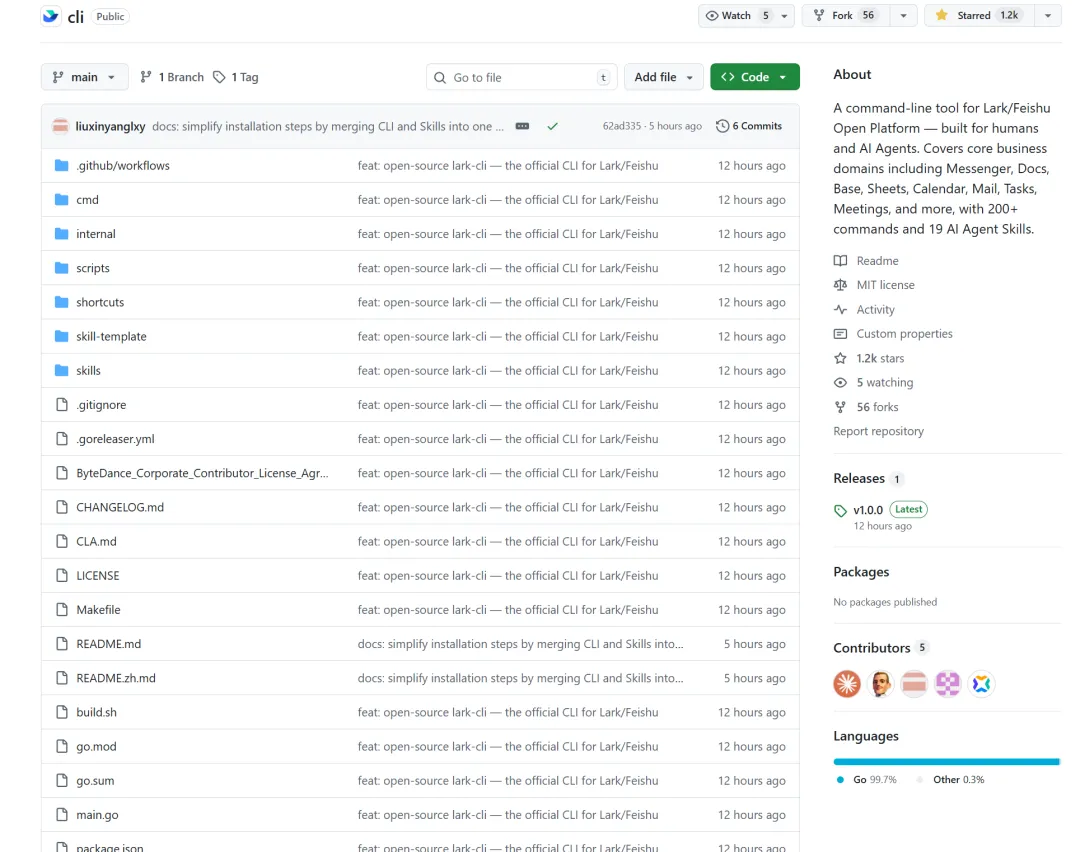Open the build.sh file
Viewport: 1080px width, 852px height.
[x=96, y=712]
